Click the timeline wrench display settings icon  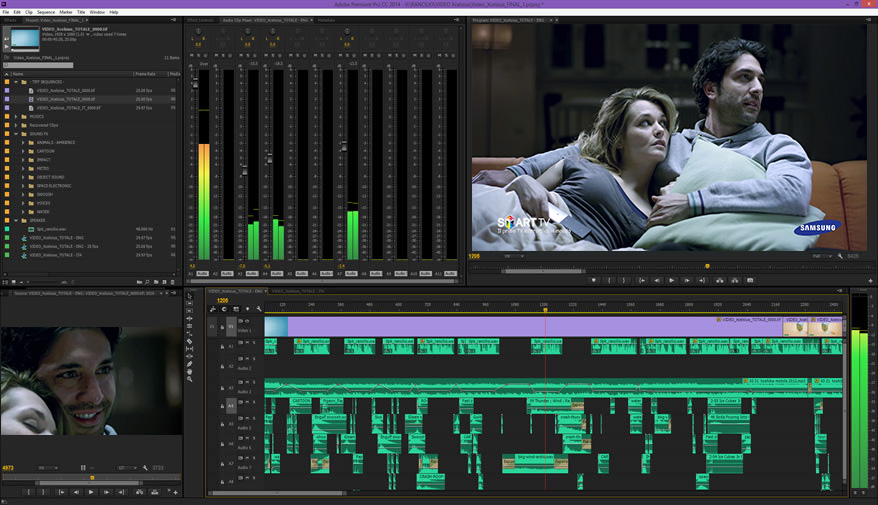(259, 309)
